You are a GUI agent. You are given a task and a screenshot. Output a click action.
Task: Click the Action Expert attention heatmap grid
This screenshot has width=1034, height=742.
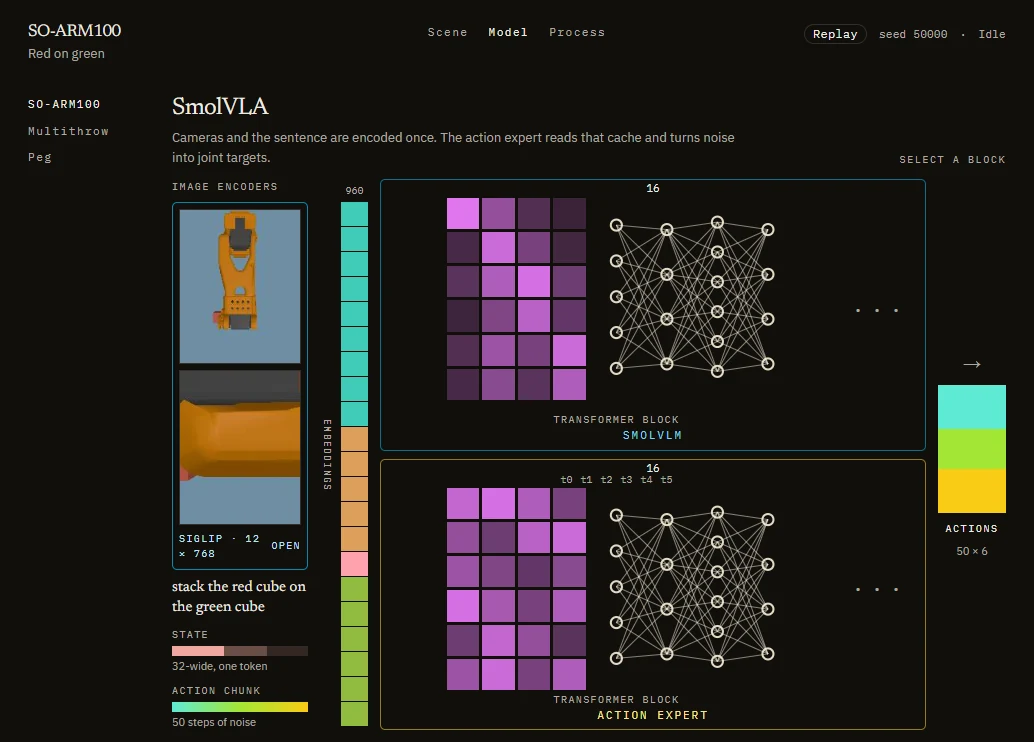pyautogui.click(x=516, y=589)
